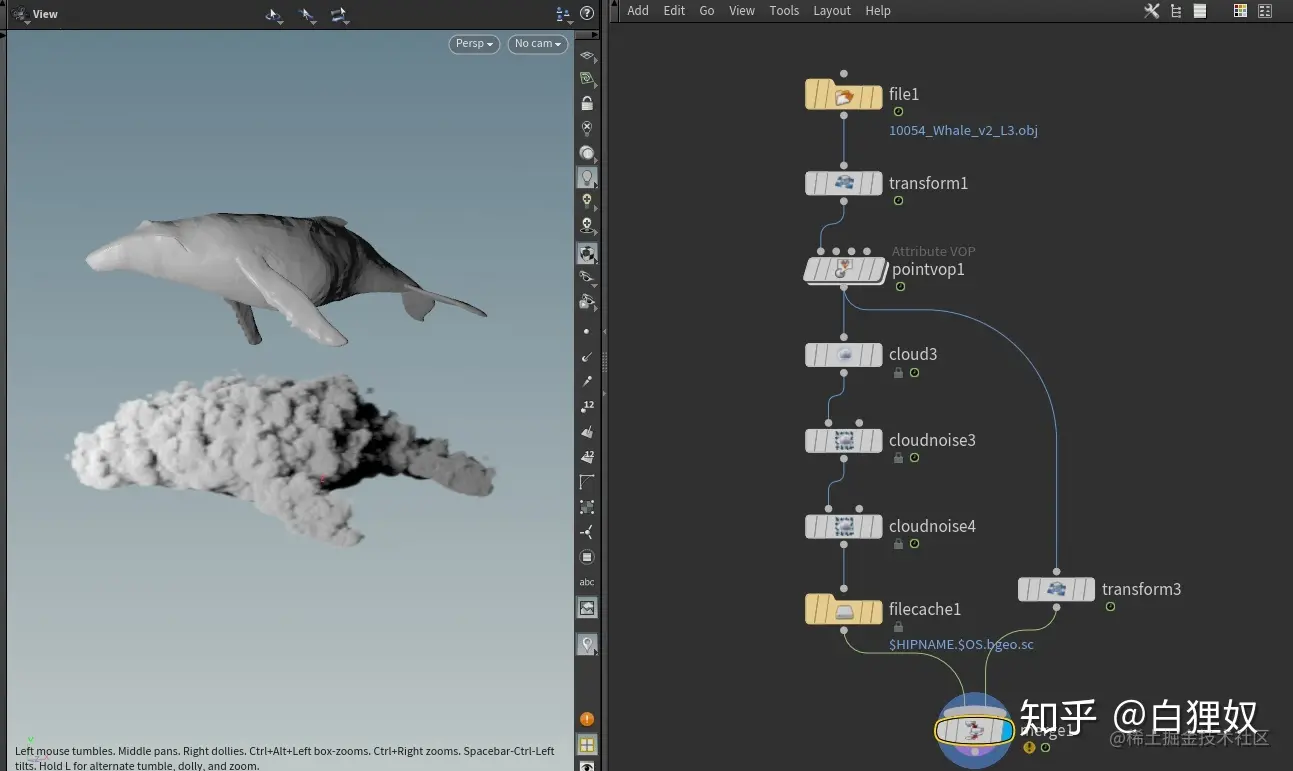Select the file1 node
This screenshot has height=771, width=1293.
coord(844,96)
